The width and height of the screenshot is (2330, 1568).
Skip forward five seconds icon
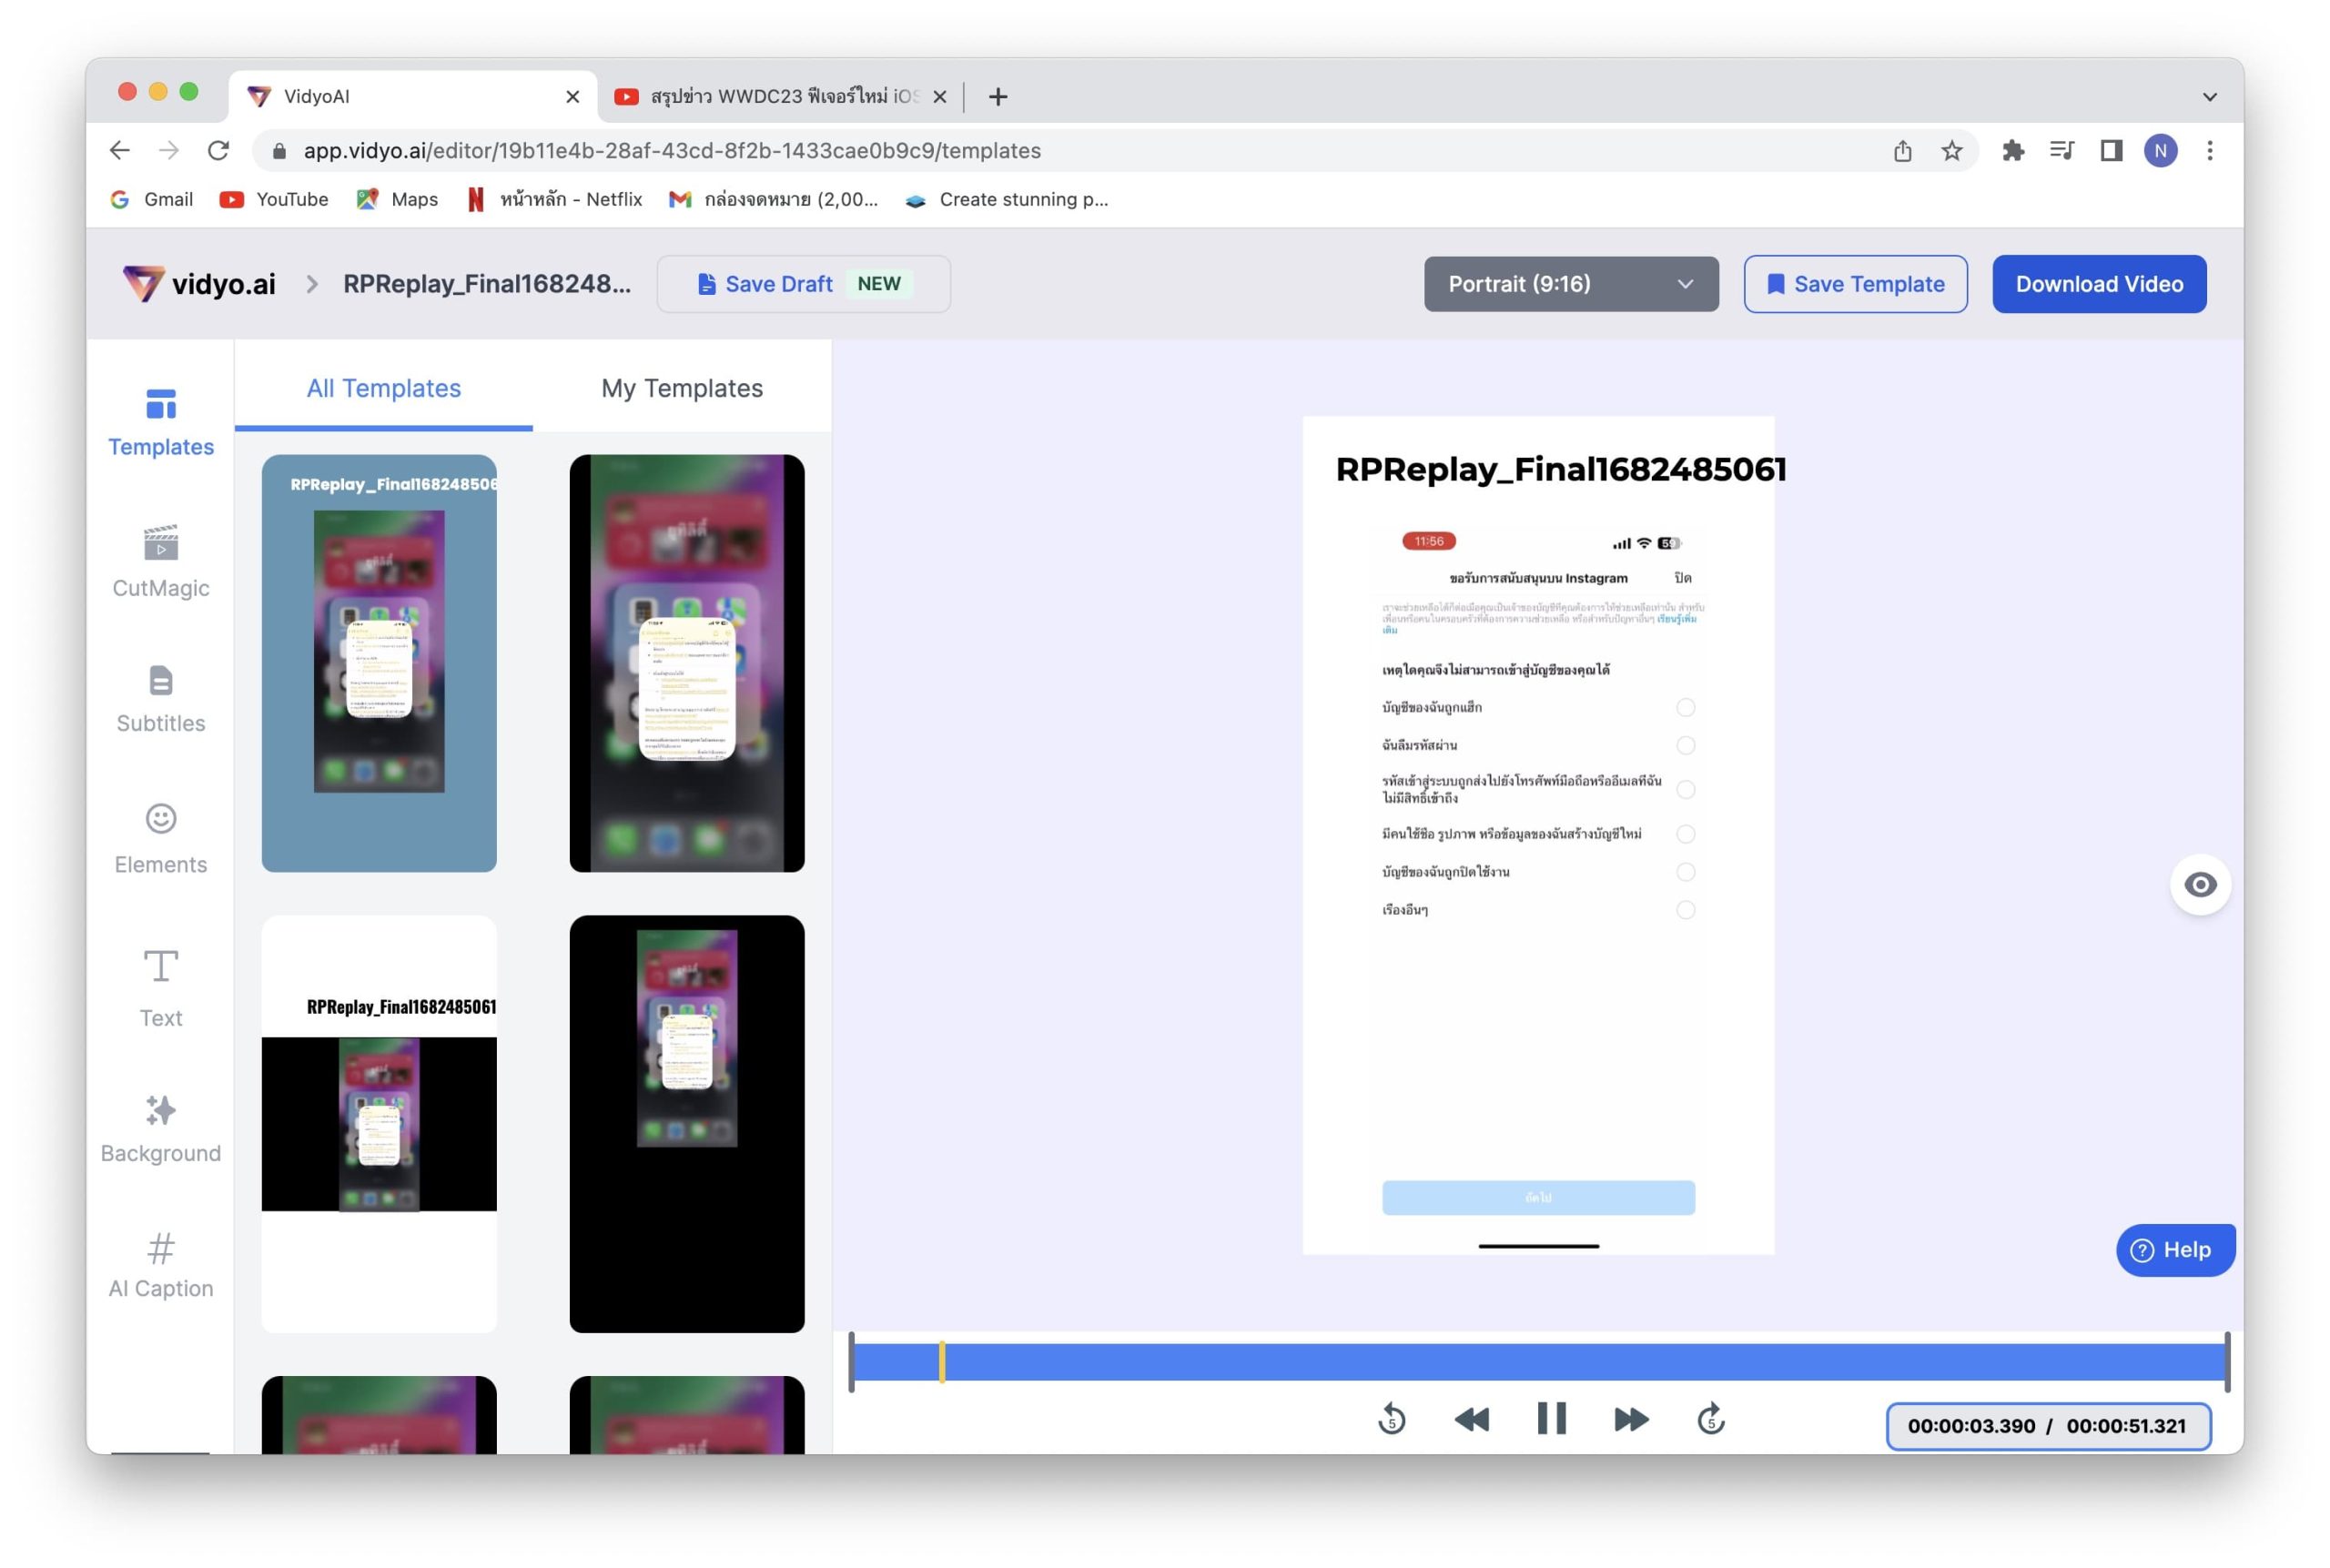point(1711,1419)
